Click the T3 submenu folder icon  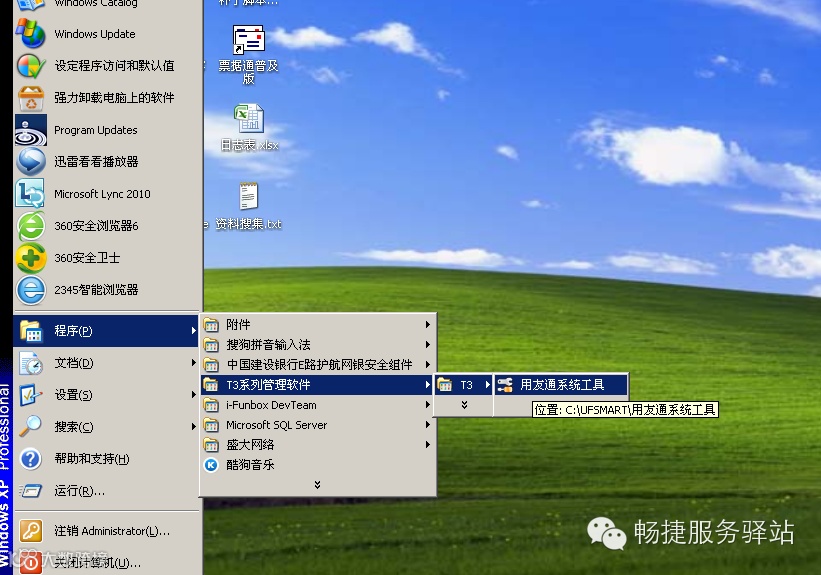click(x=445, y=385)
